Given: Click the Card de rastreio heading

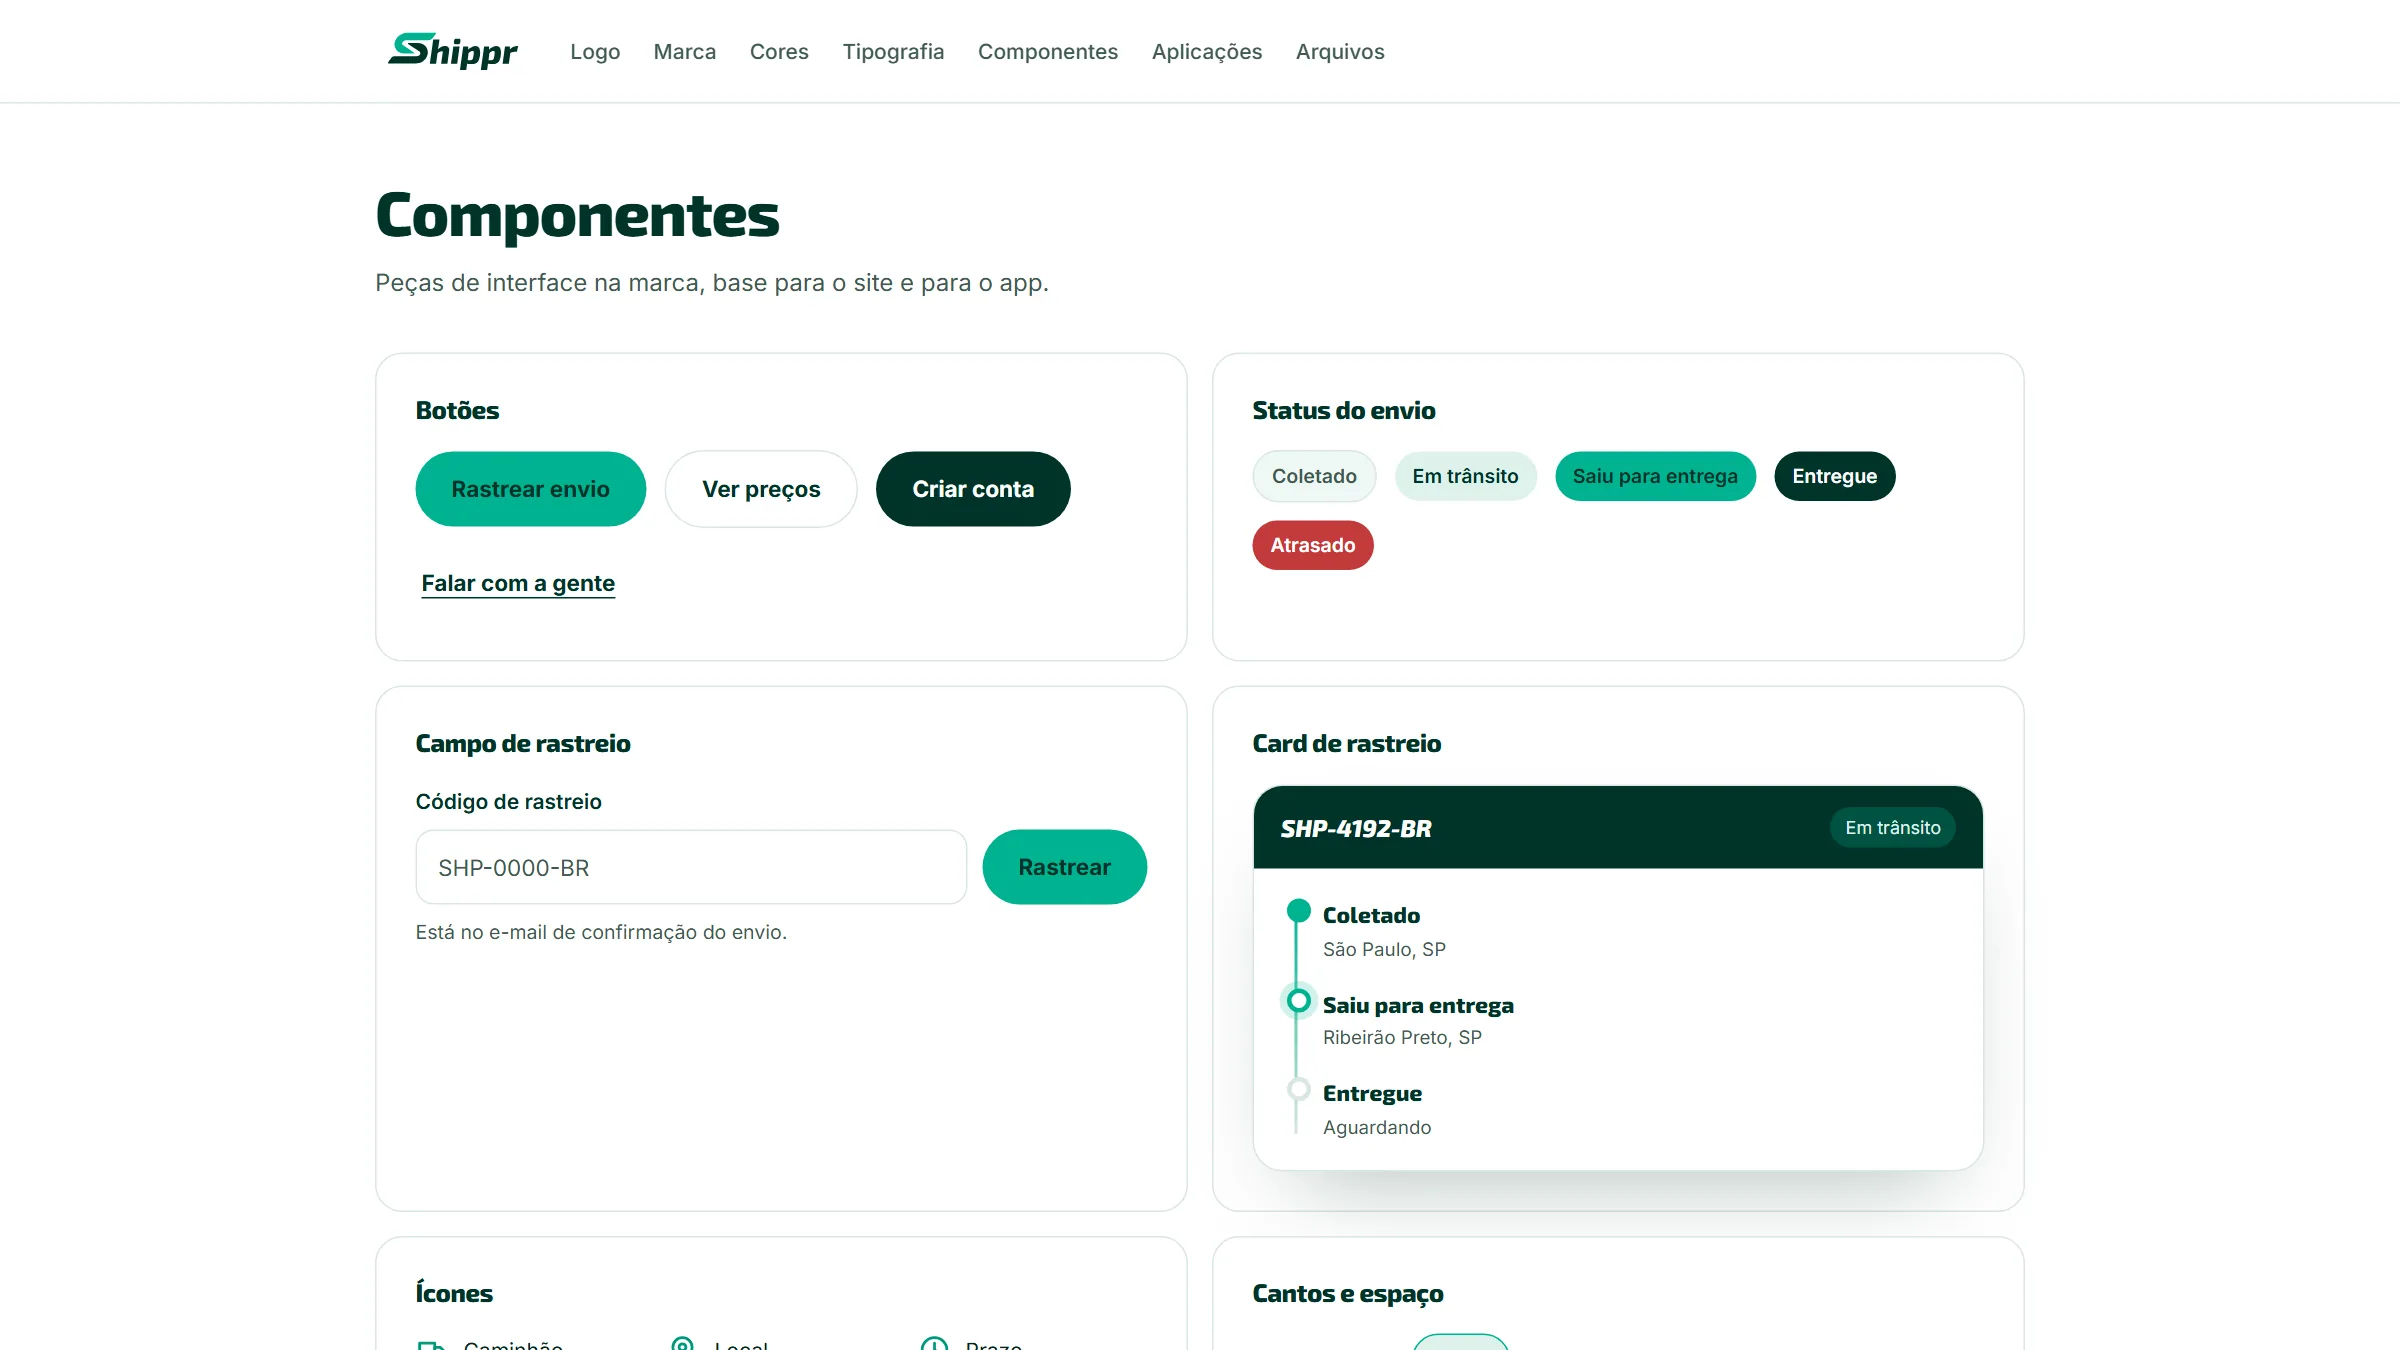Looking at the screenshot, I should [x=1346, y=743].
